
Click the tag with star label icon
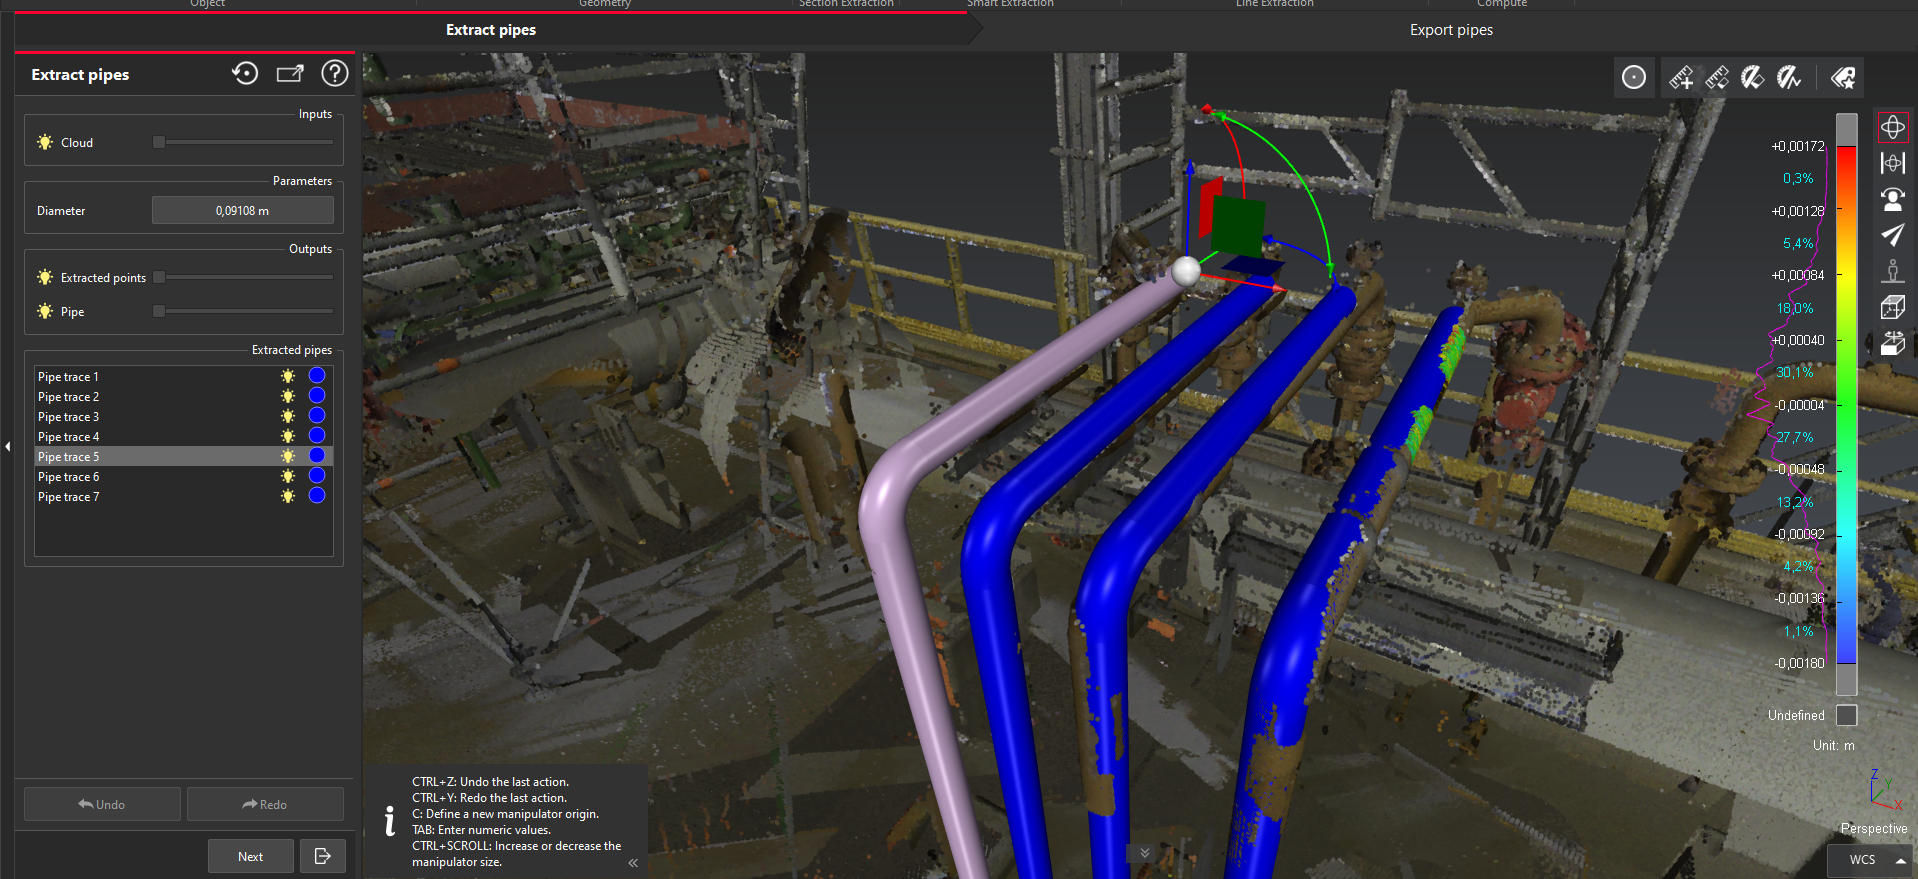pyautogui.click(x=1843, y=78)
